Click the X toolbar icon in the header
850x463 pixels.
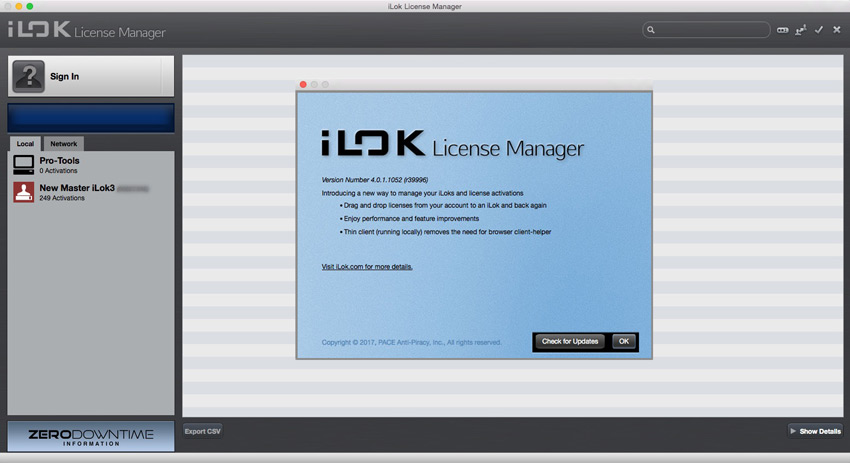click(x=836, y=30)
